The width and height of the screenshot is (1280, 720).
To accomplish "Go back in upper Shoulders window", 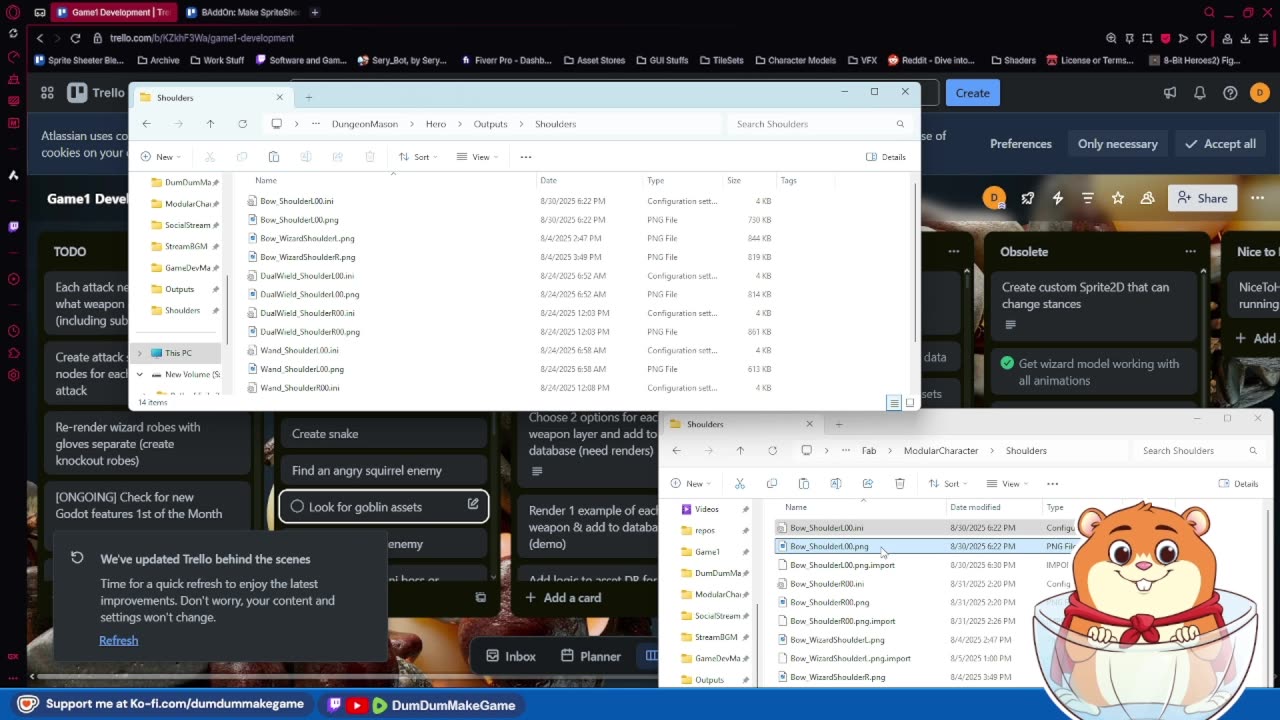I will coord(146,124).
